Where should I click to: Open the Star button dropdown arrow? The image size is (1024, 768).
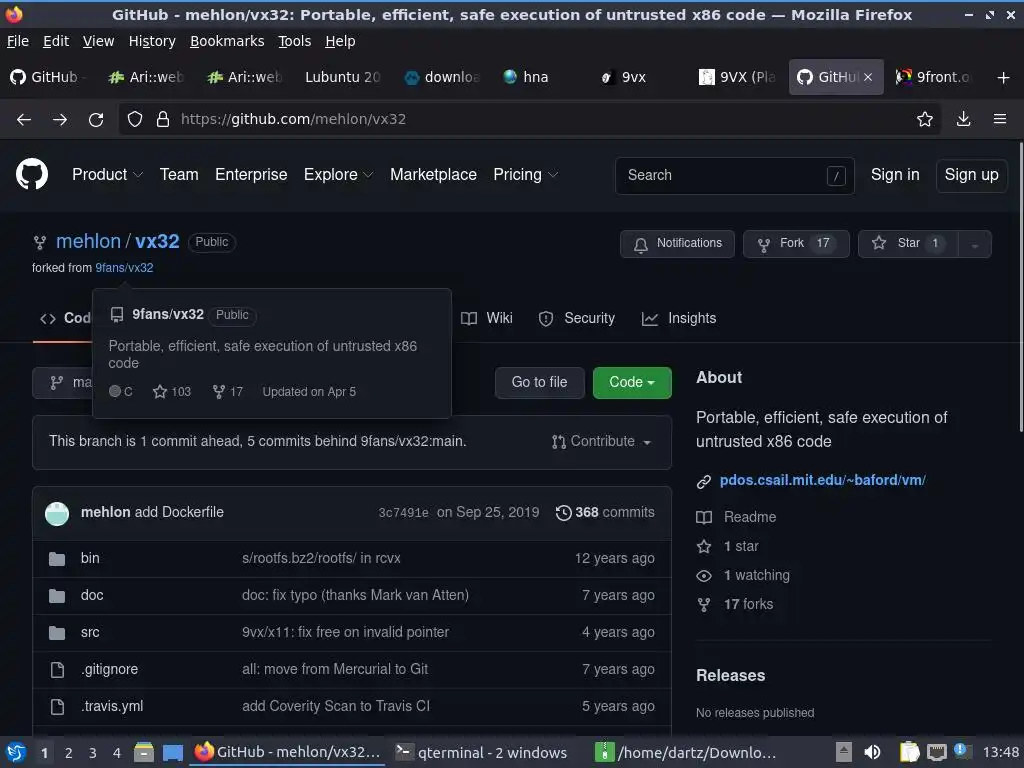tap(974, 244)
